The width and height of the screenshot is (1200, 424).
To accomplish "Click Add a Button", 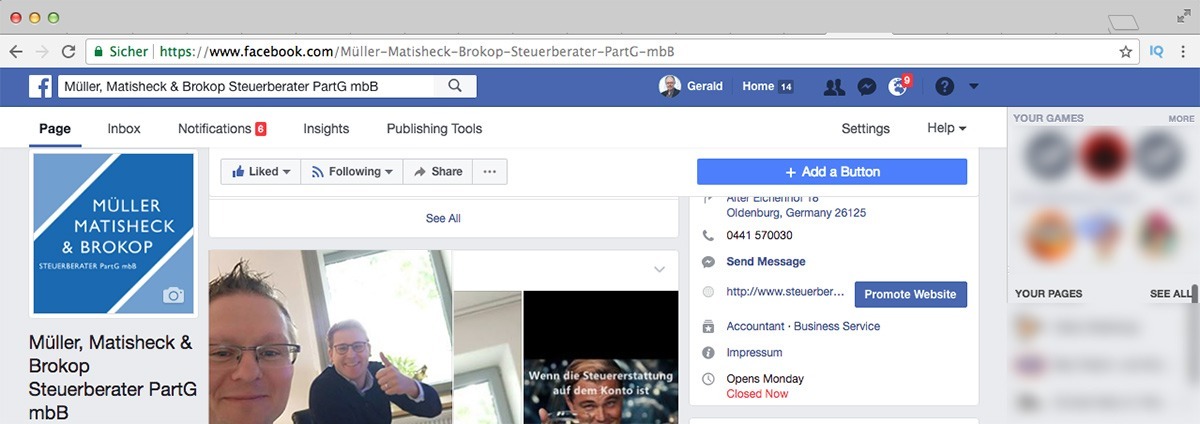I will 832,171.
